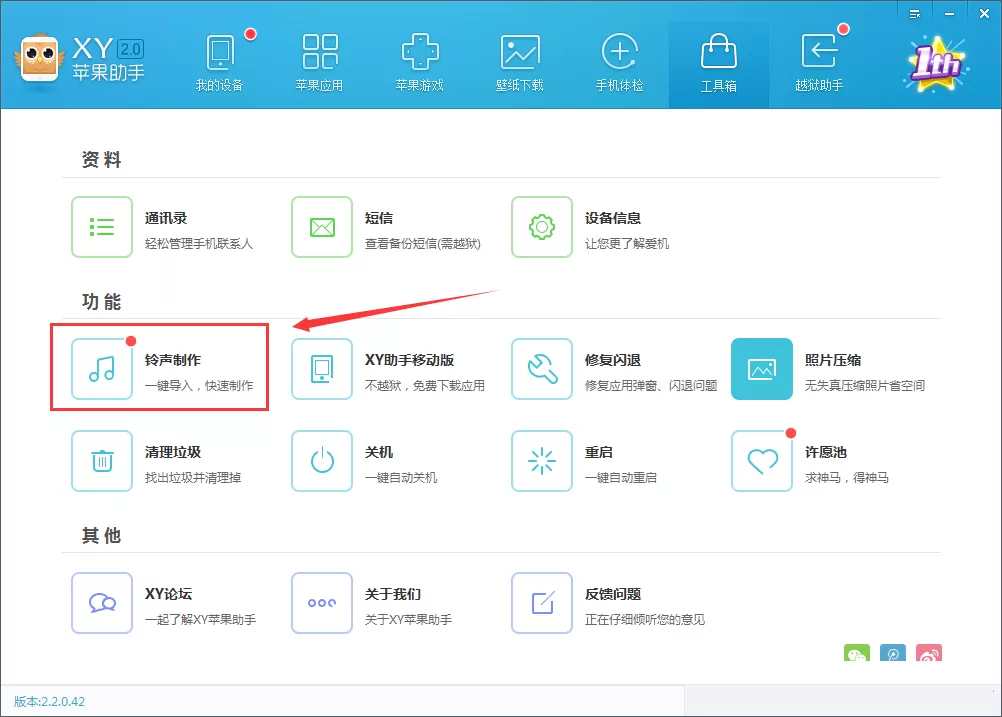Click the 照片压缩 title text

click(833, 360)
